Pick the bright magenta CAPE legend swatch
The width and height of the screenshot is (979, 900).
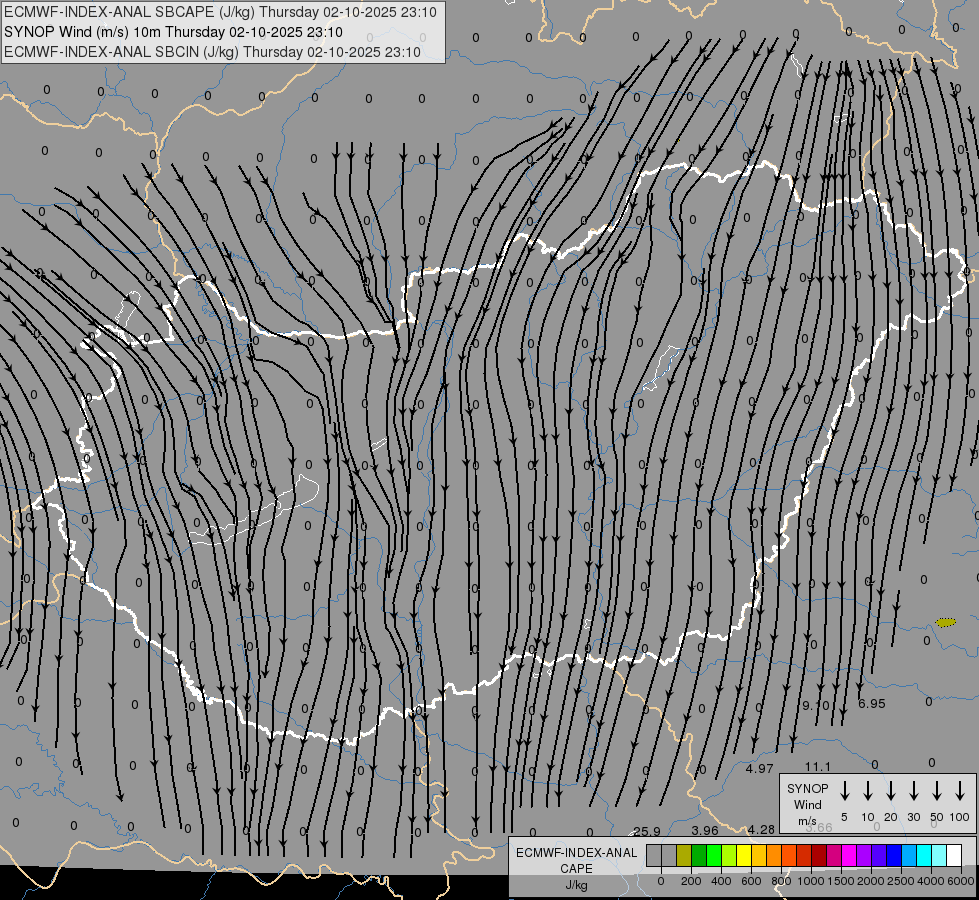point(849,855)
